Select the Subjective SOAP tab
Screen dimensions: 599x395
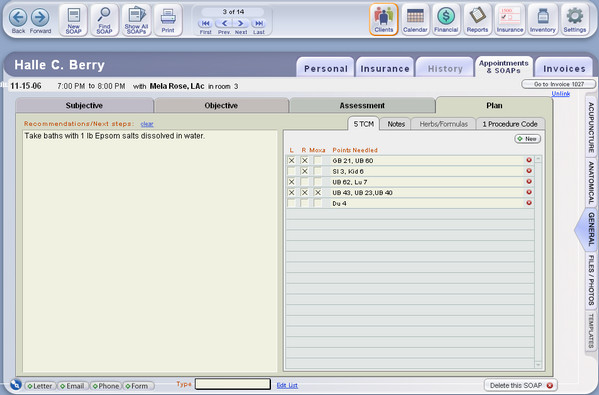pyautogui.click(x=84, y=105)
